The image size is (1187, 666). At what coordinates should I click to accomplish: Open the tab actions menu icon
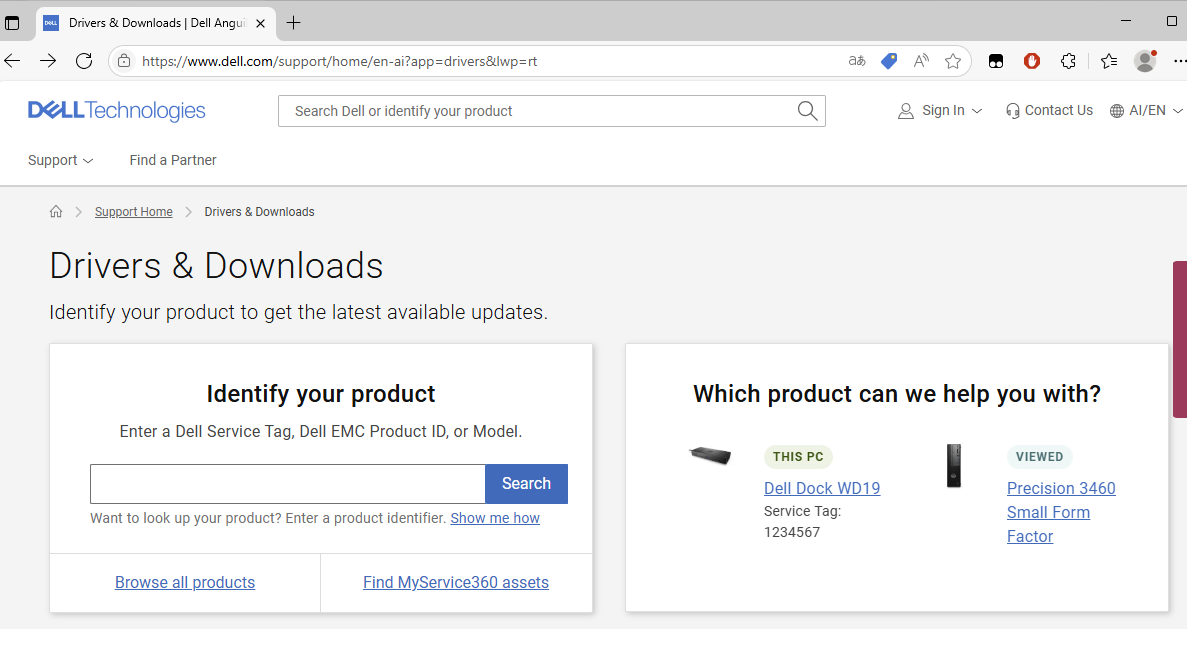tap(12, 23)
